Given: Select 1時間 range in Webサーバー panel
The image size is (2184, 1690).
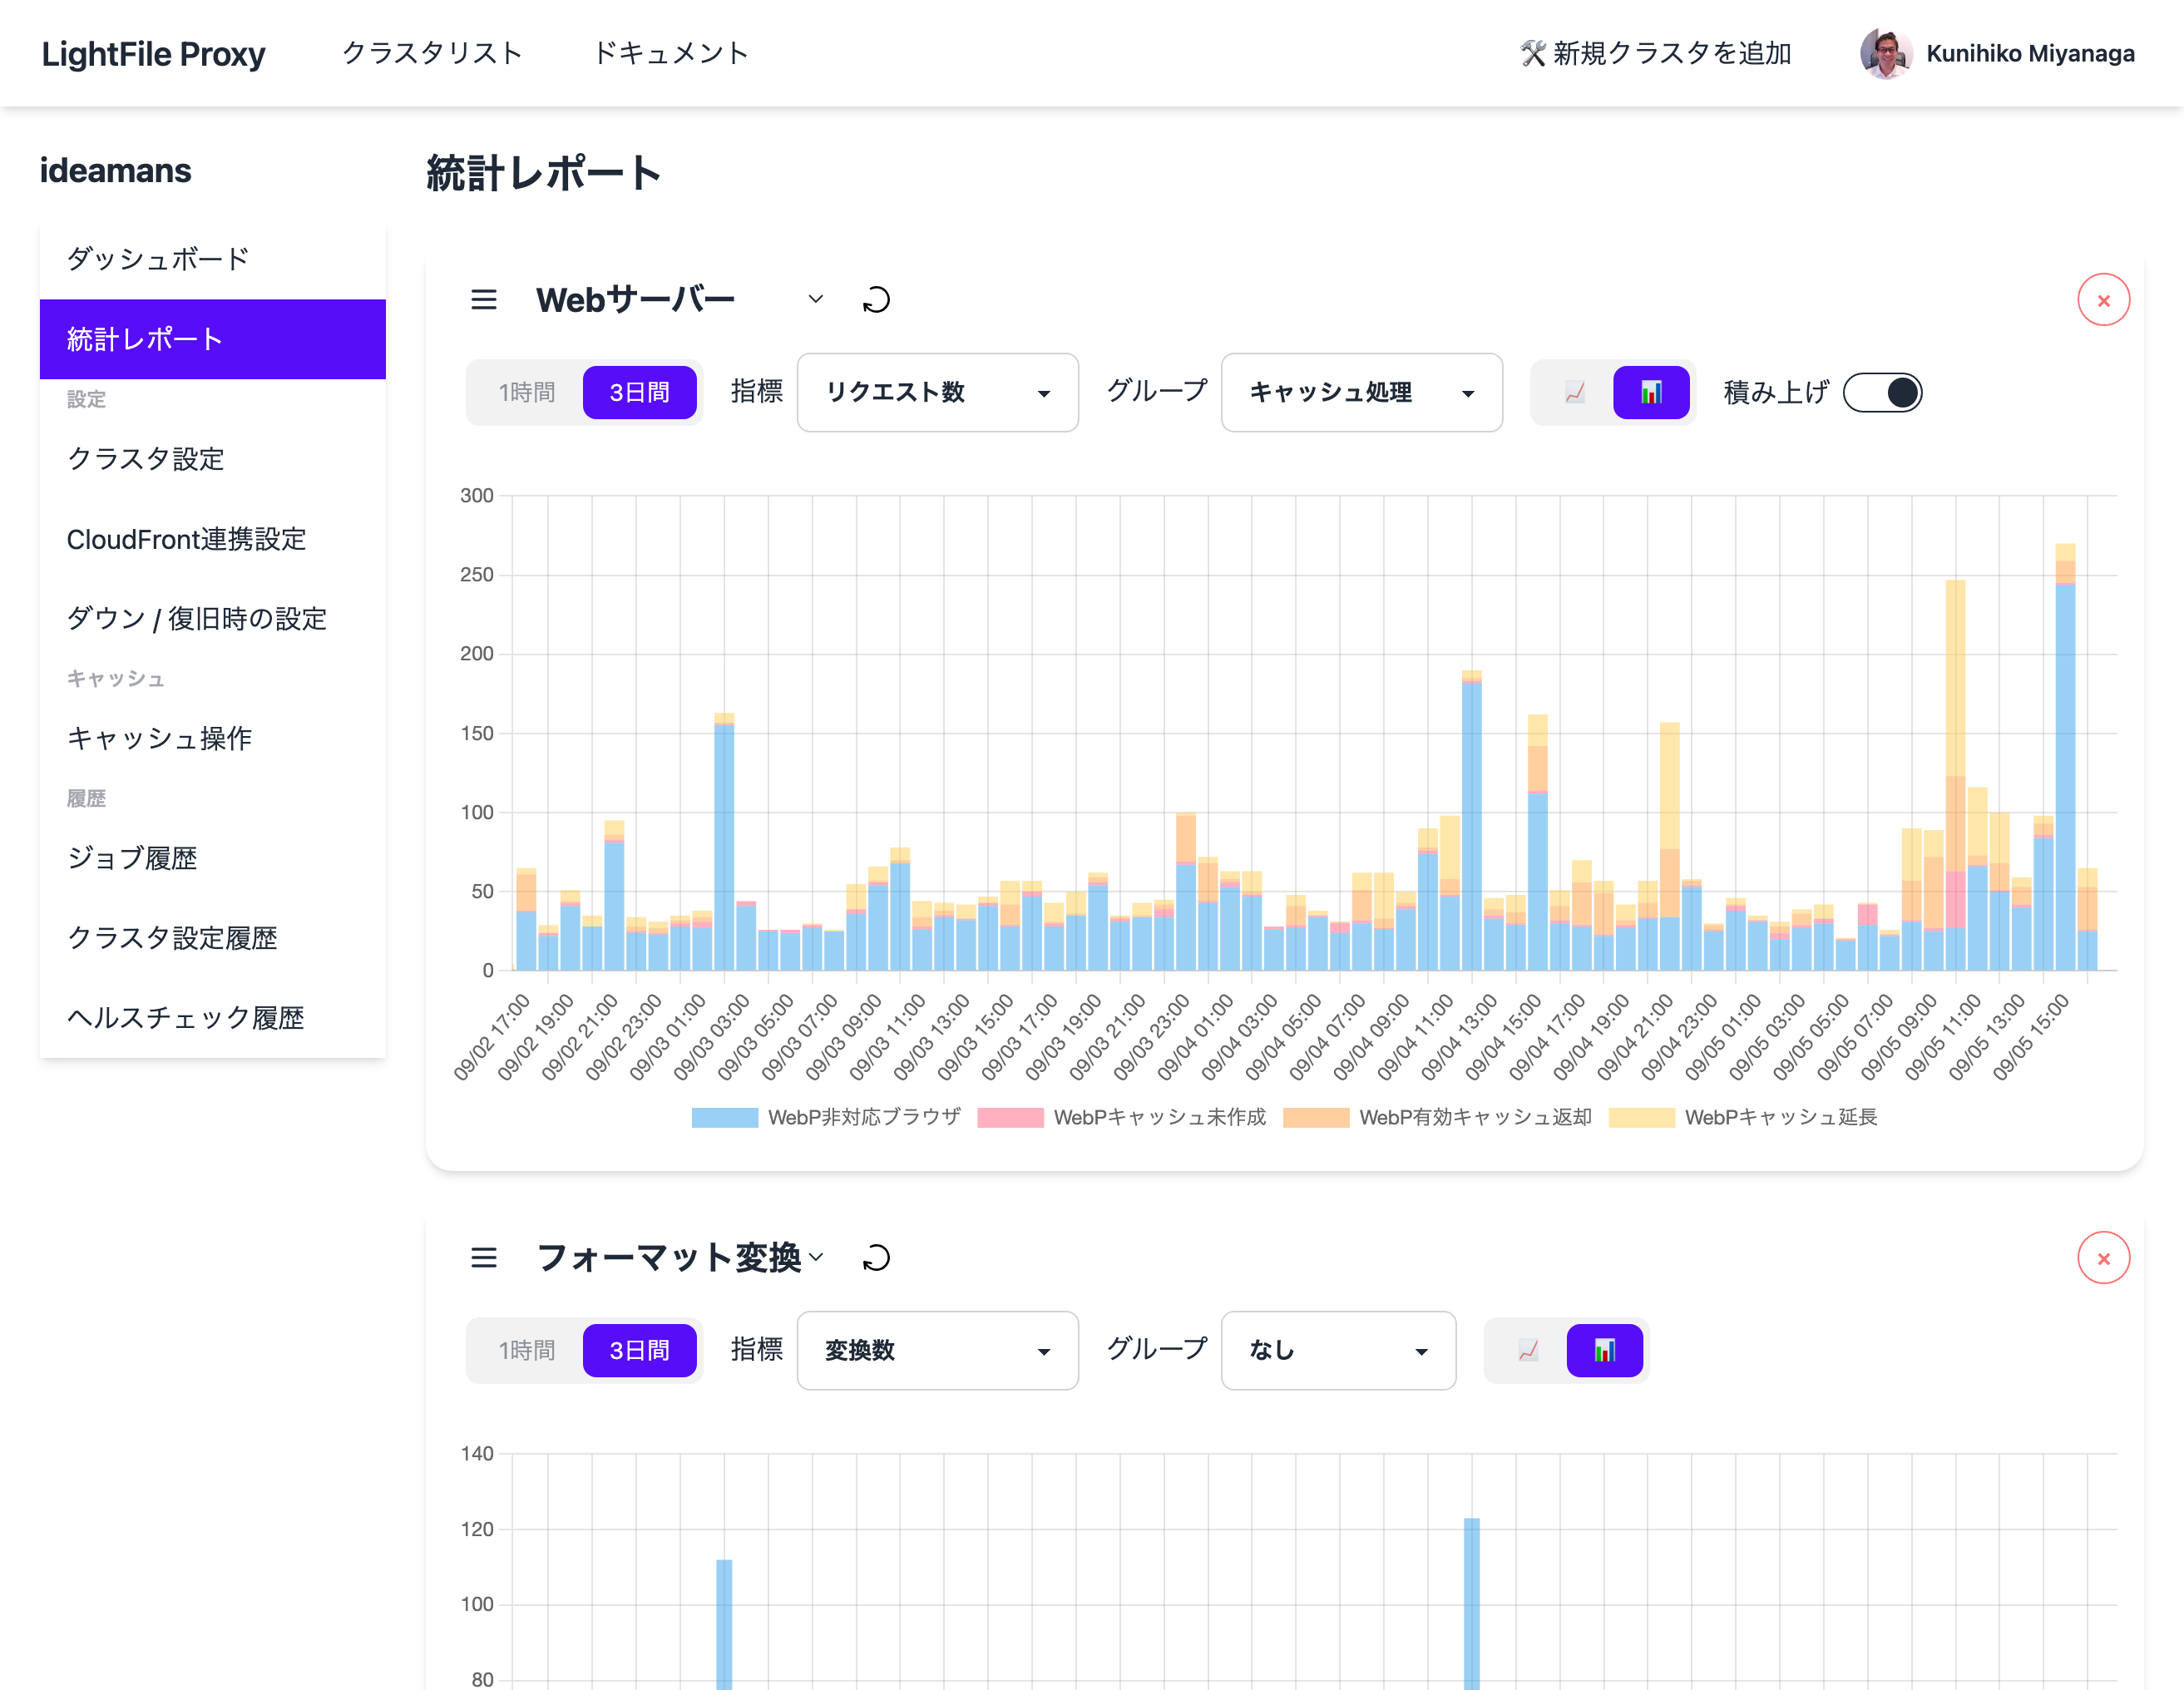Looking at the screenshot, I should (527, 392).
